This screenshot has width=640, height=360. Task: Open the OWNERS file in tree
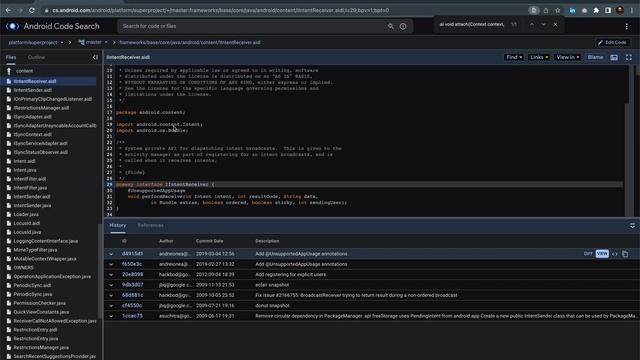click(23, 268)
